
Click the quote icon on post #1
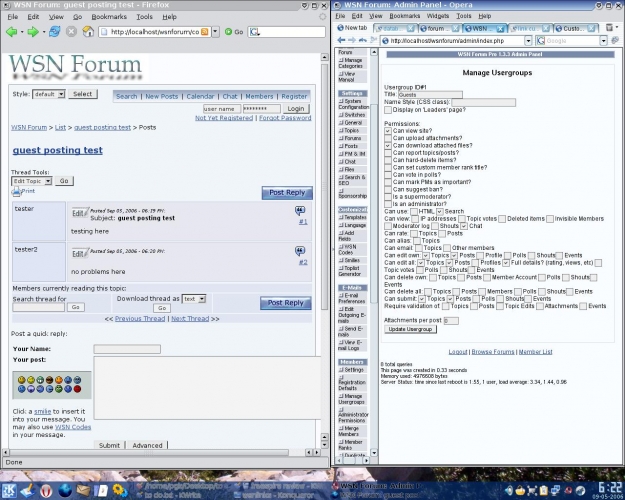tap(300, 211)
